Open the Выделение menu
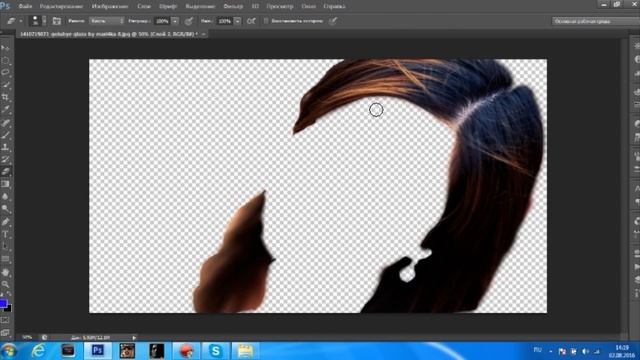 [x=200, y=6]
